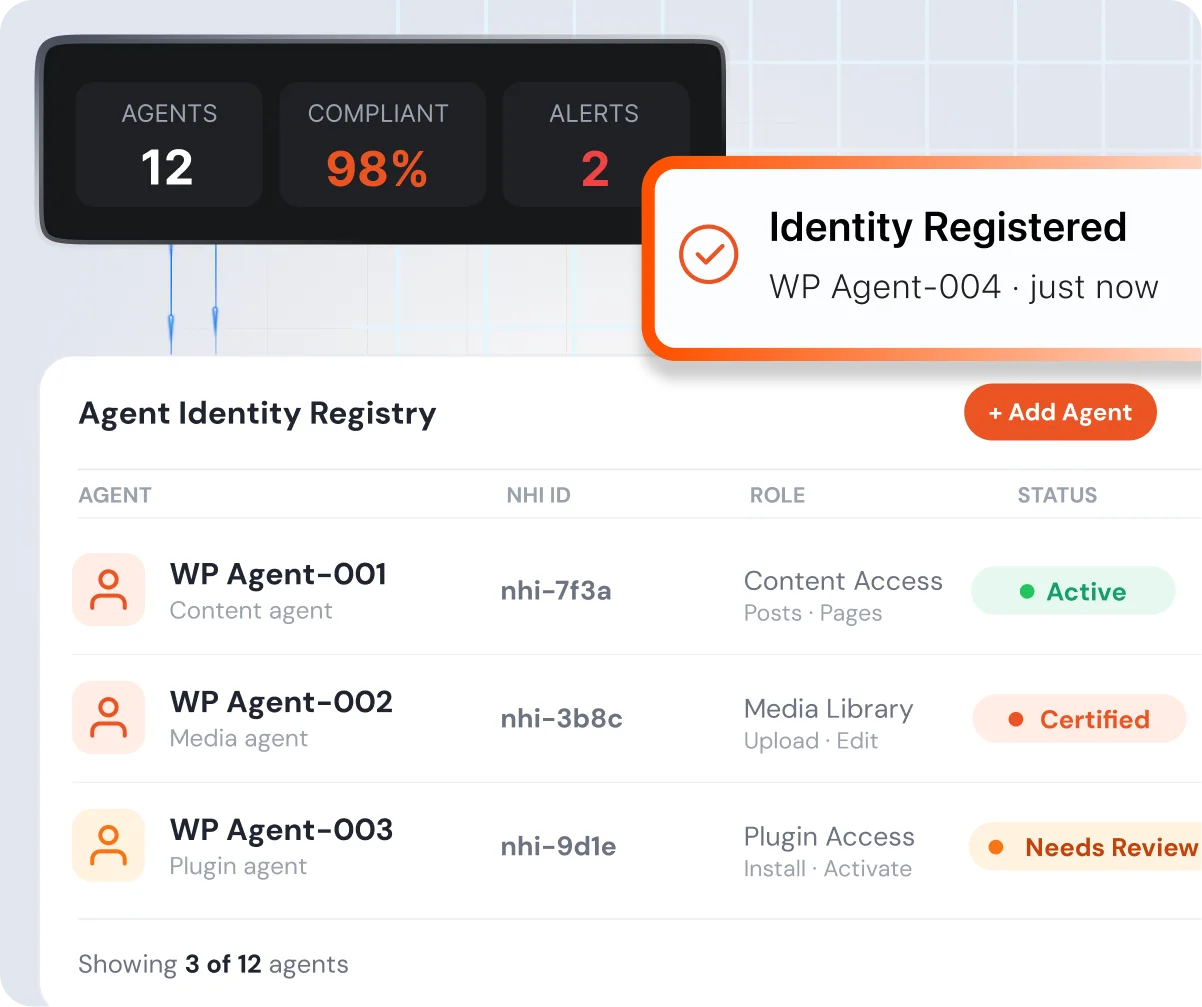Click the Agent Identity Registry heading
Screen dimensions: 1202x1007
(257, 414)
